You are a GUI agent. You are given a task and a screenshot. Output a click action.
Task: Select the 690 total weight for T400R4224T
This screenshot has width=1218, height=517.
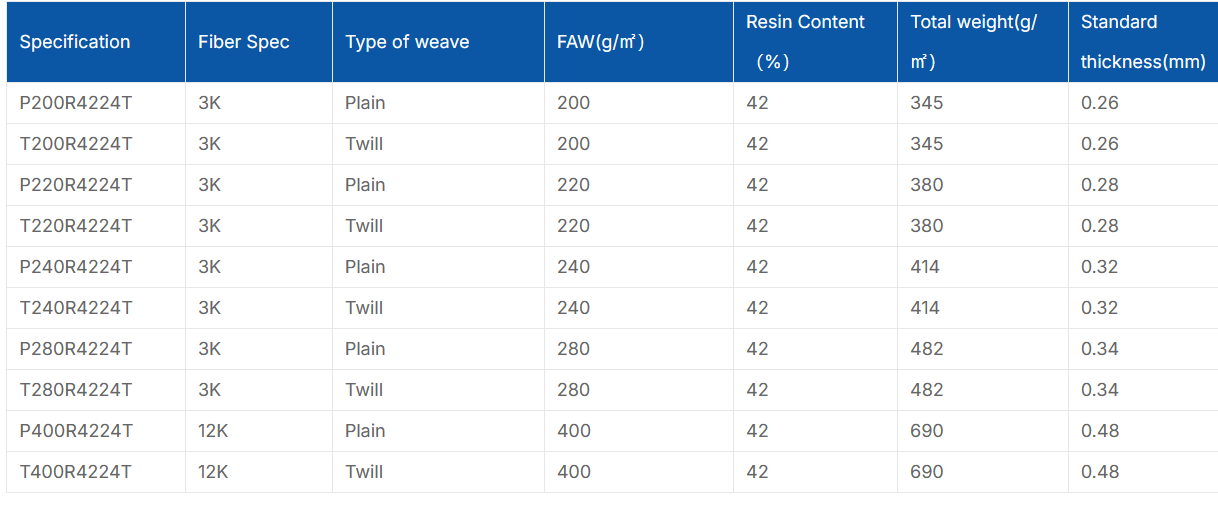click(927, 472)
